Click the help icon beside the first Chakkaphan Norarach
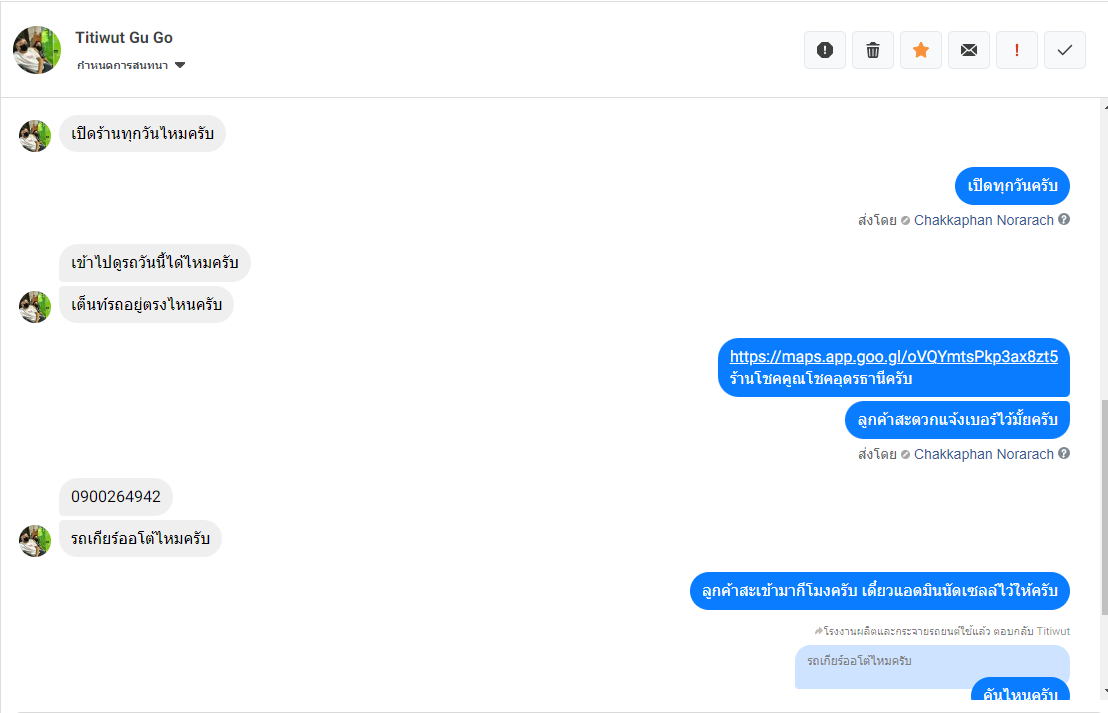The image size is (1108, 713). (x=1064, y=220)
